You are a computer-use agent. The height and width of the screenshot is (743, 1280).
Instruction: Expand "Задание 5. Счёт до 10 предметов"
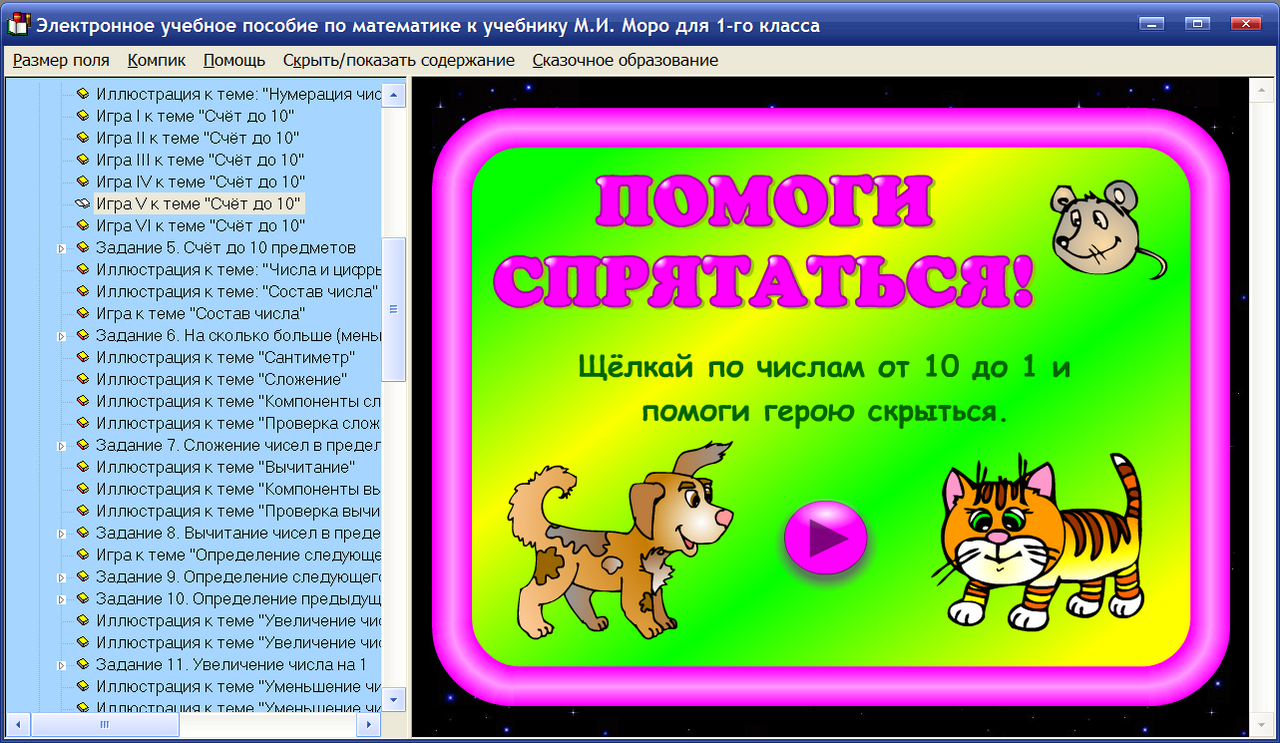[x=62, y=247]
